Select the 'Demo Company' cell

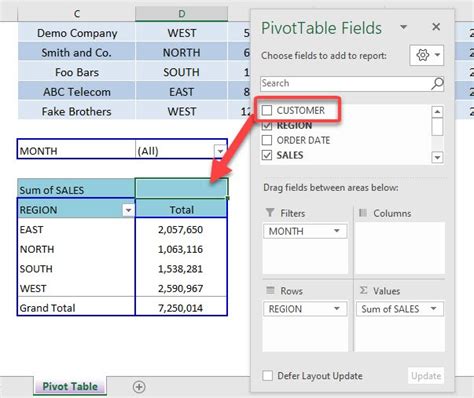(77, 33)
